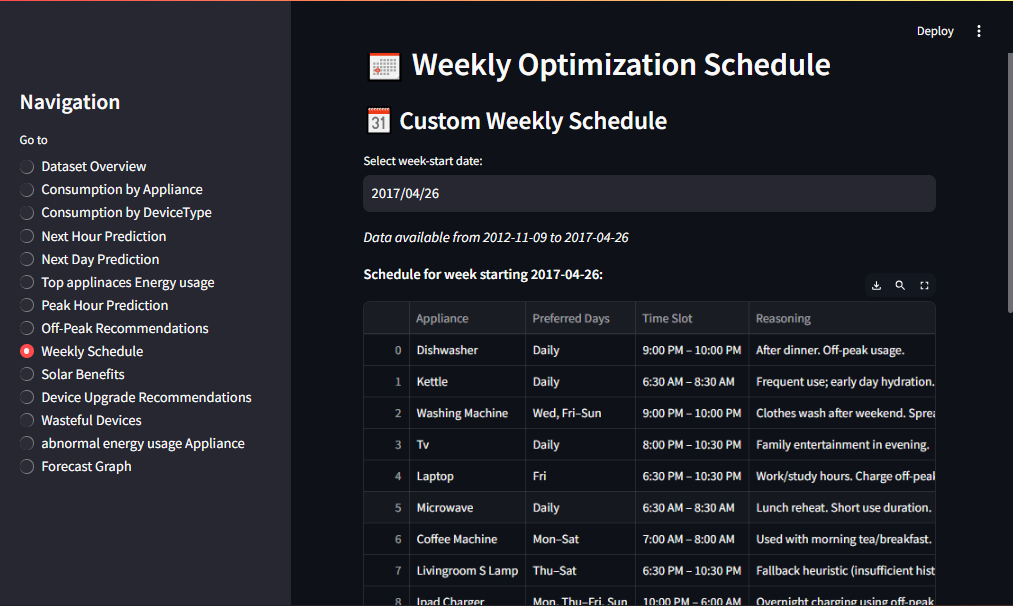Select the Solar Benefits radio button
1013x606 pixels.
[27, 375]
